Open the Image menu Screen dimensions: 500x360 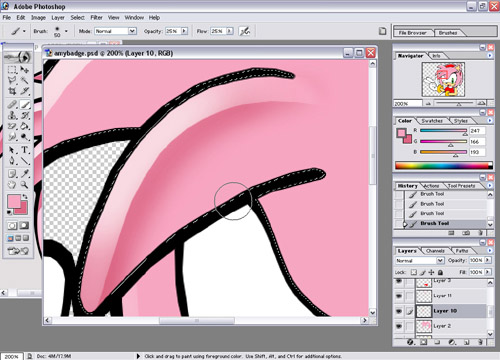point(38,17)
